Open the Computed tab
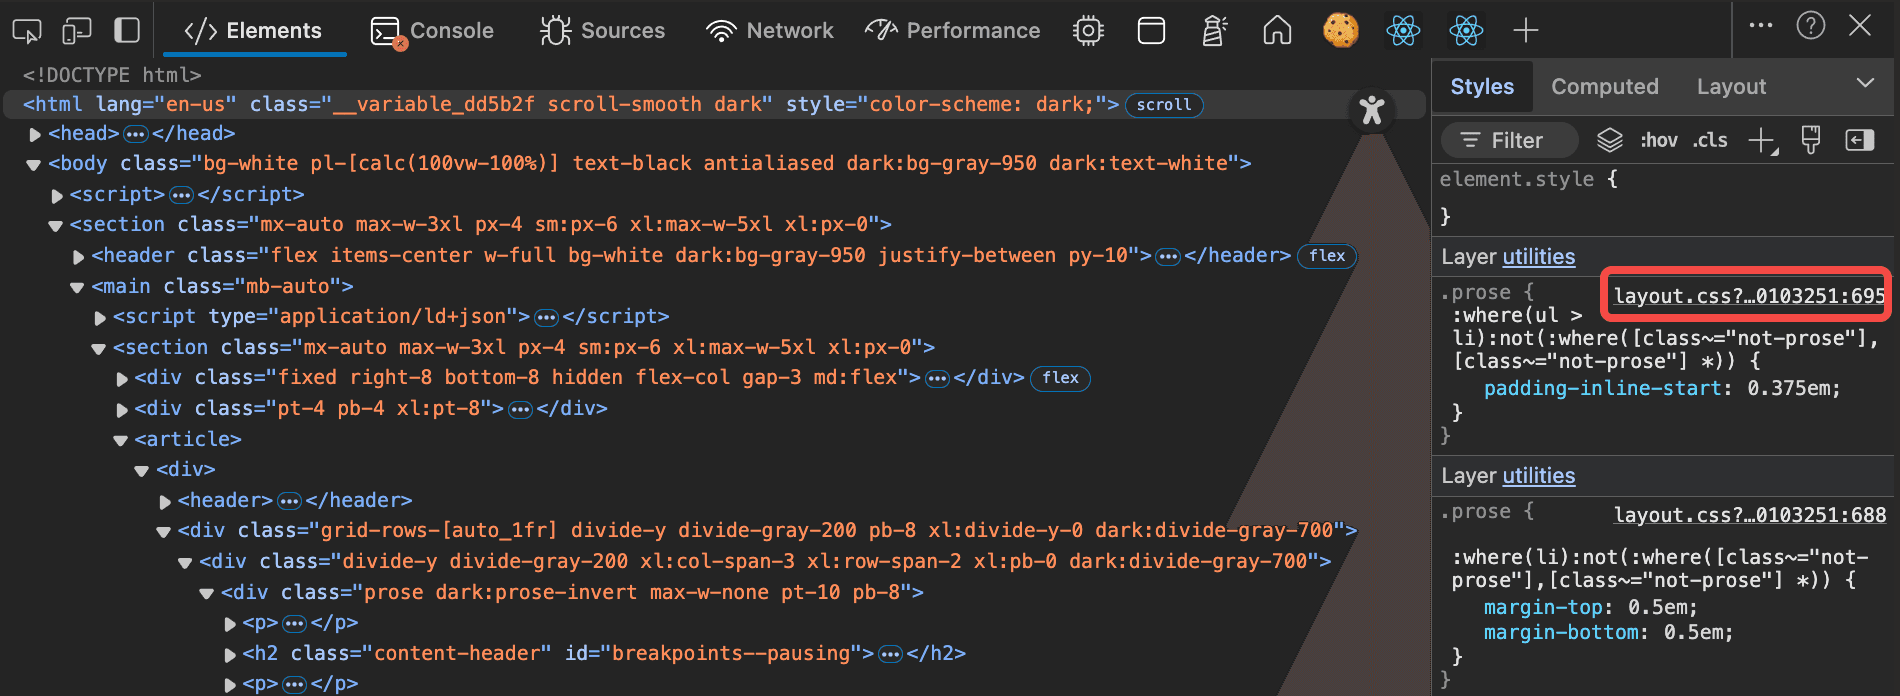This screenshot has height=696, width=1900. tap(1604, 87)
